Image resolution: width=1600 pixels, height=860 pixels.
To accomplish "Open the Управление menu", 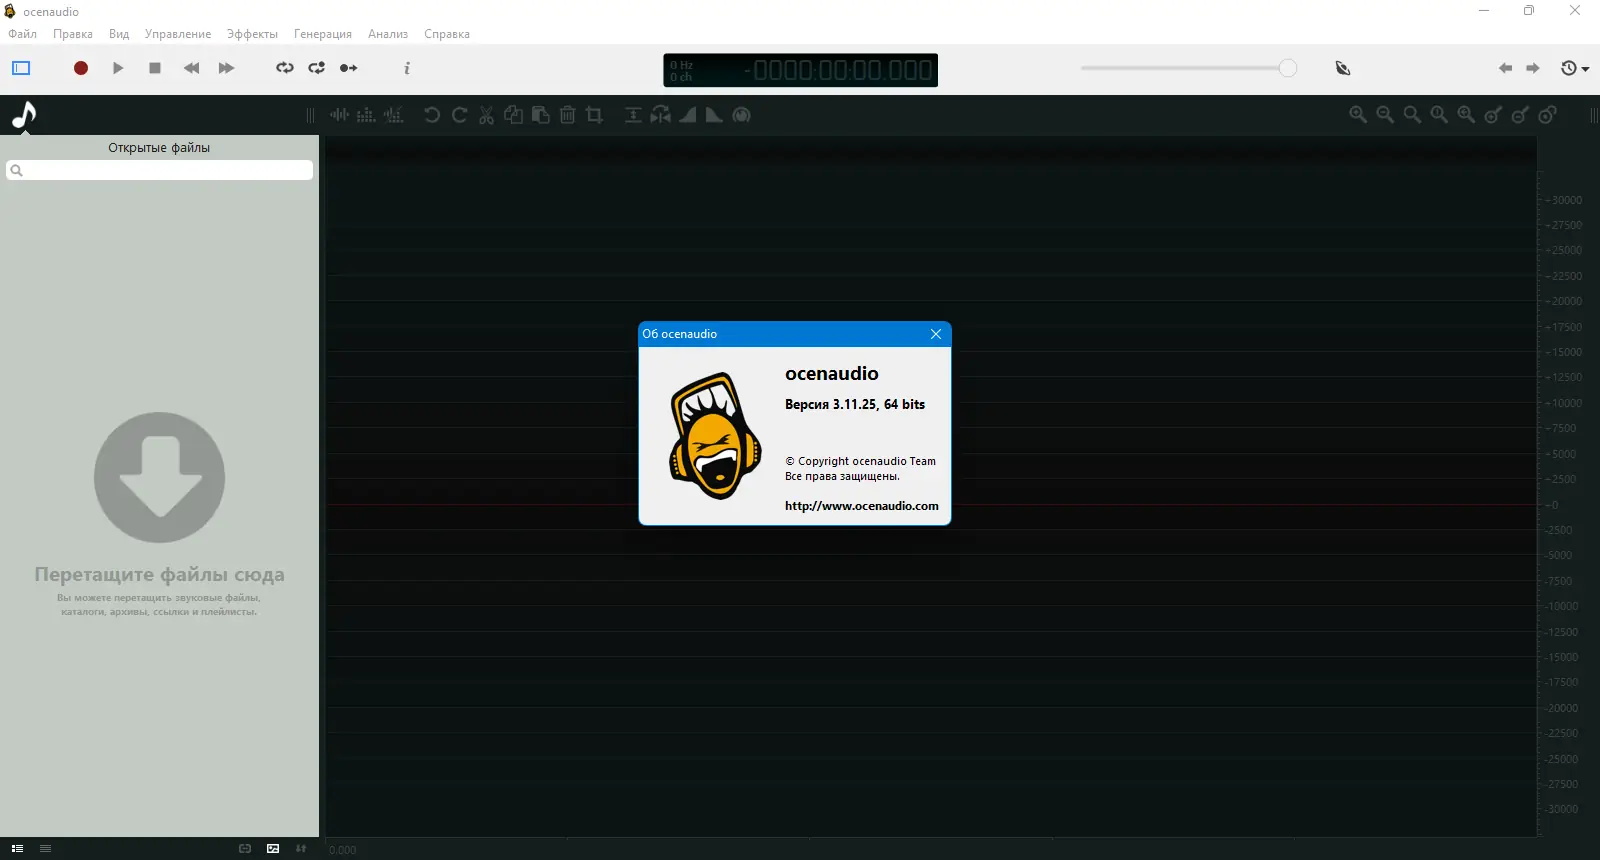I will point(178,34).
